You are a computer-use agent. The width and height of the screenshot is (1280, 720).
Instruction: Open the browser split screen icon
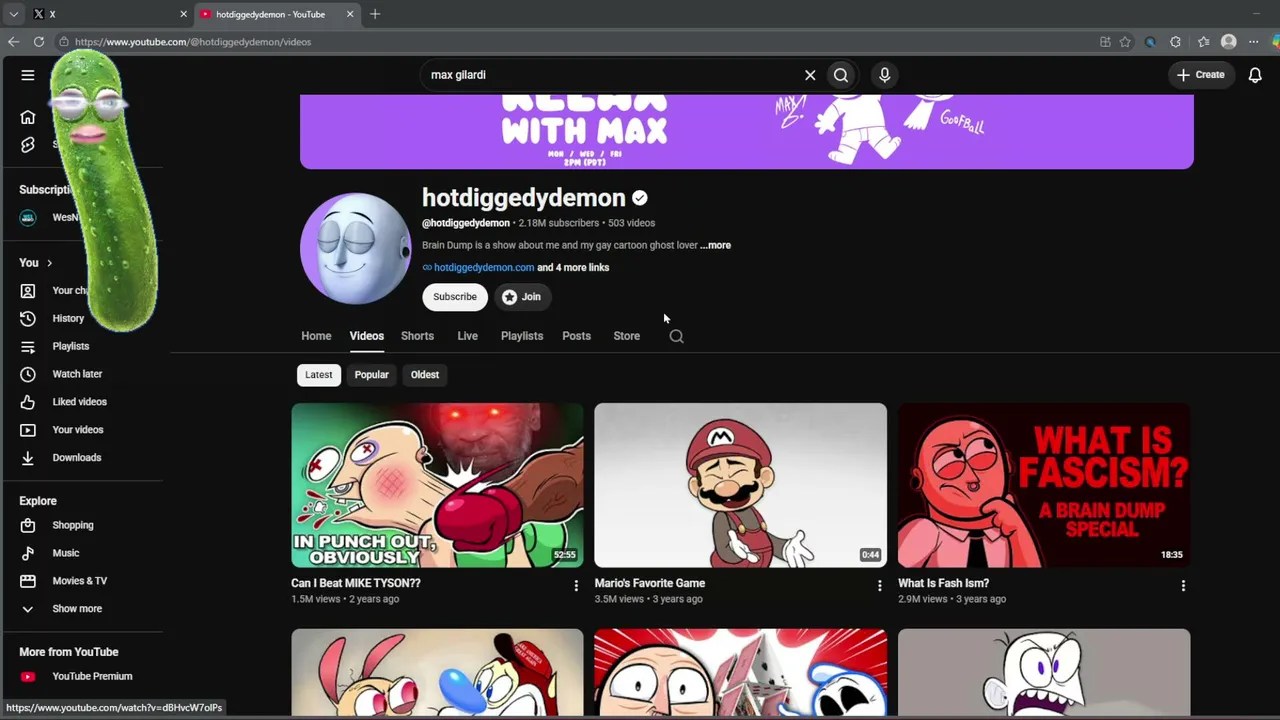(x=1105, y=42)
